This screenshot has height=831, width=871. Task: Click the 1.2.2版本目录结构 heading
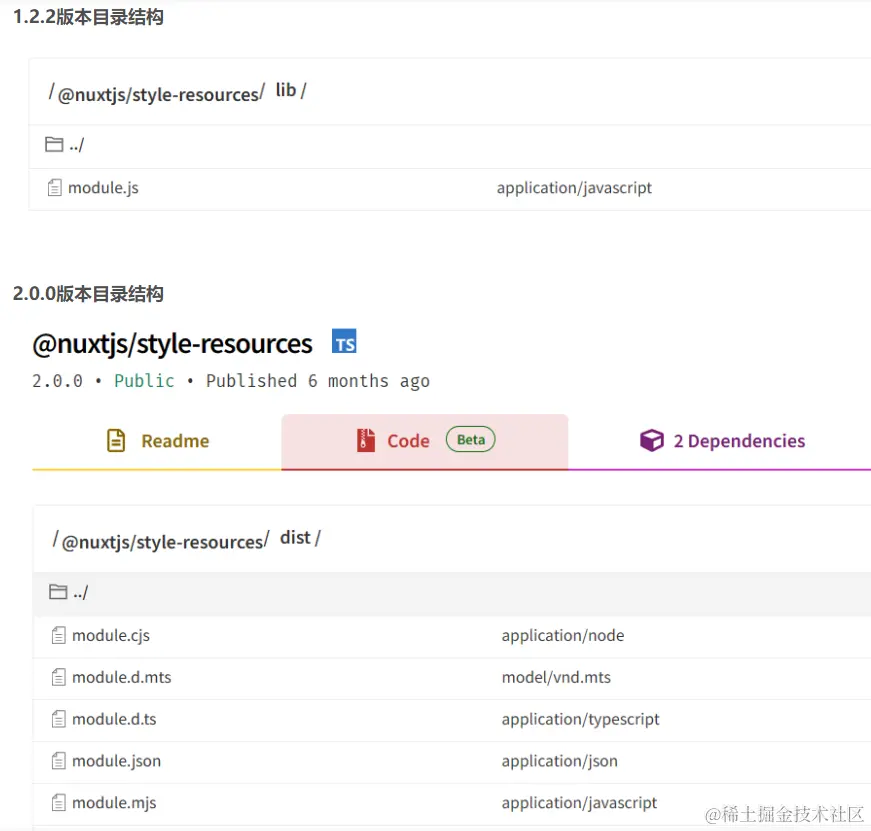pos(88,17)
